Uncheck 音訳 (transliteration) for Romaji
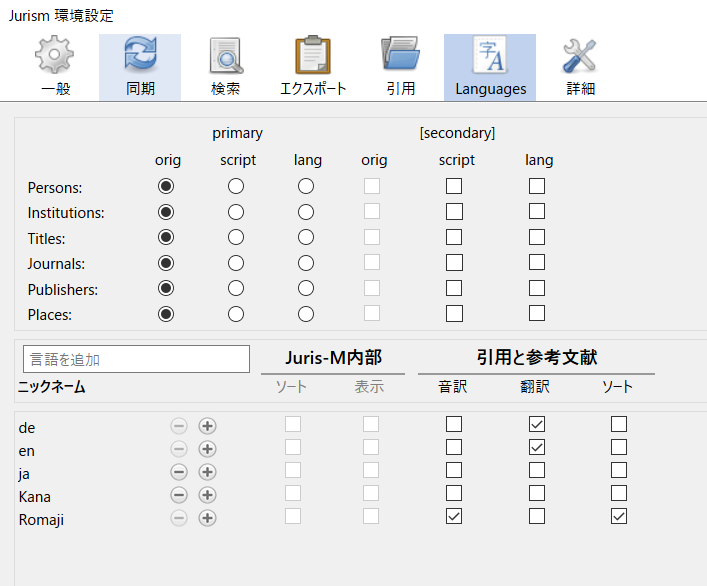 [454, 516]
